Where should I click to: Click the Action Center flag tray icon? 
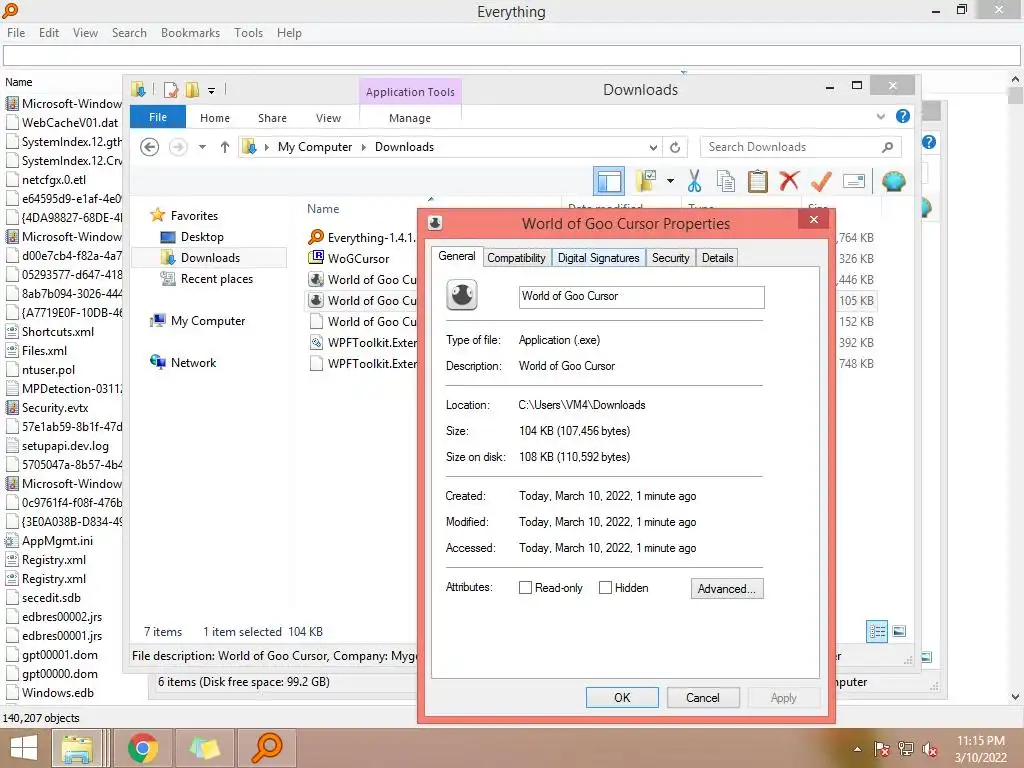pos(882,749)
